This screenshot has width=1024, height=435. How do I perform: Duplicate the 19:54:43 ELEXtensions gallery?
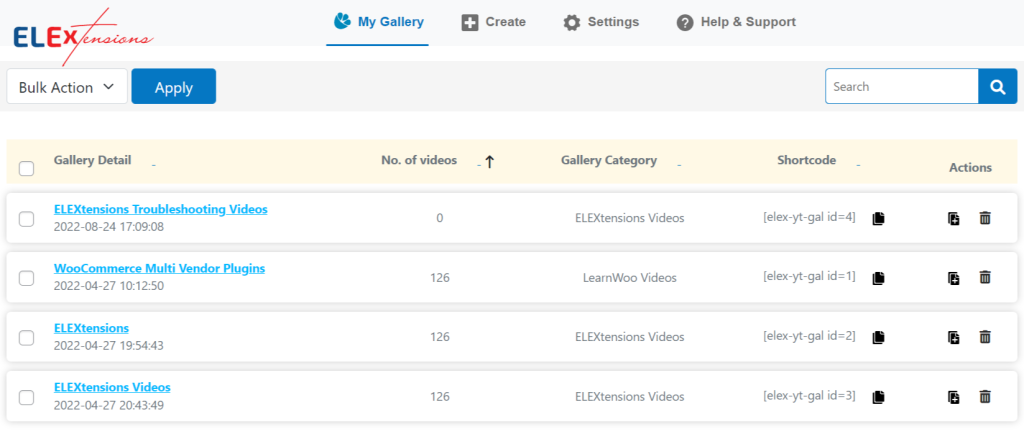954,338
